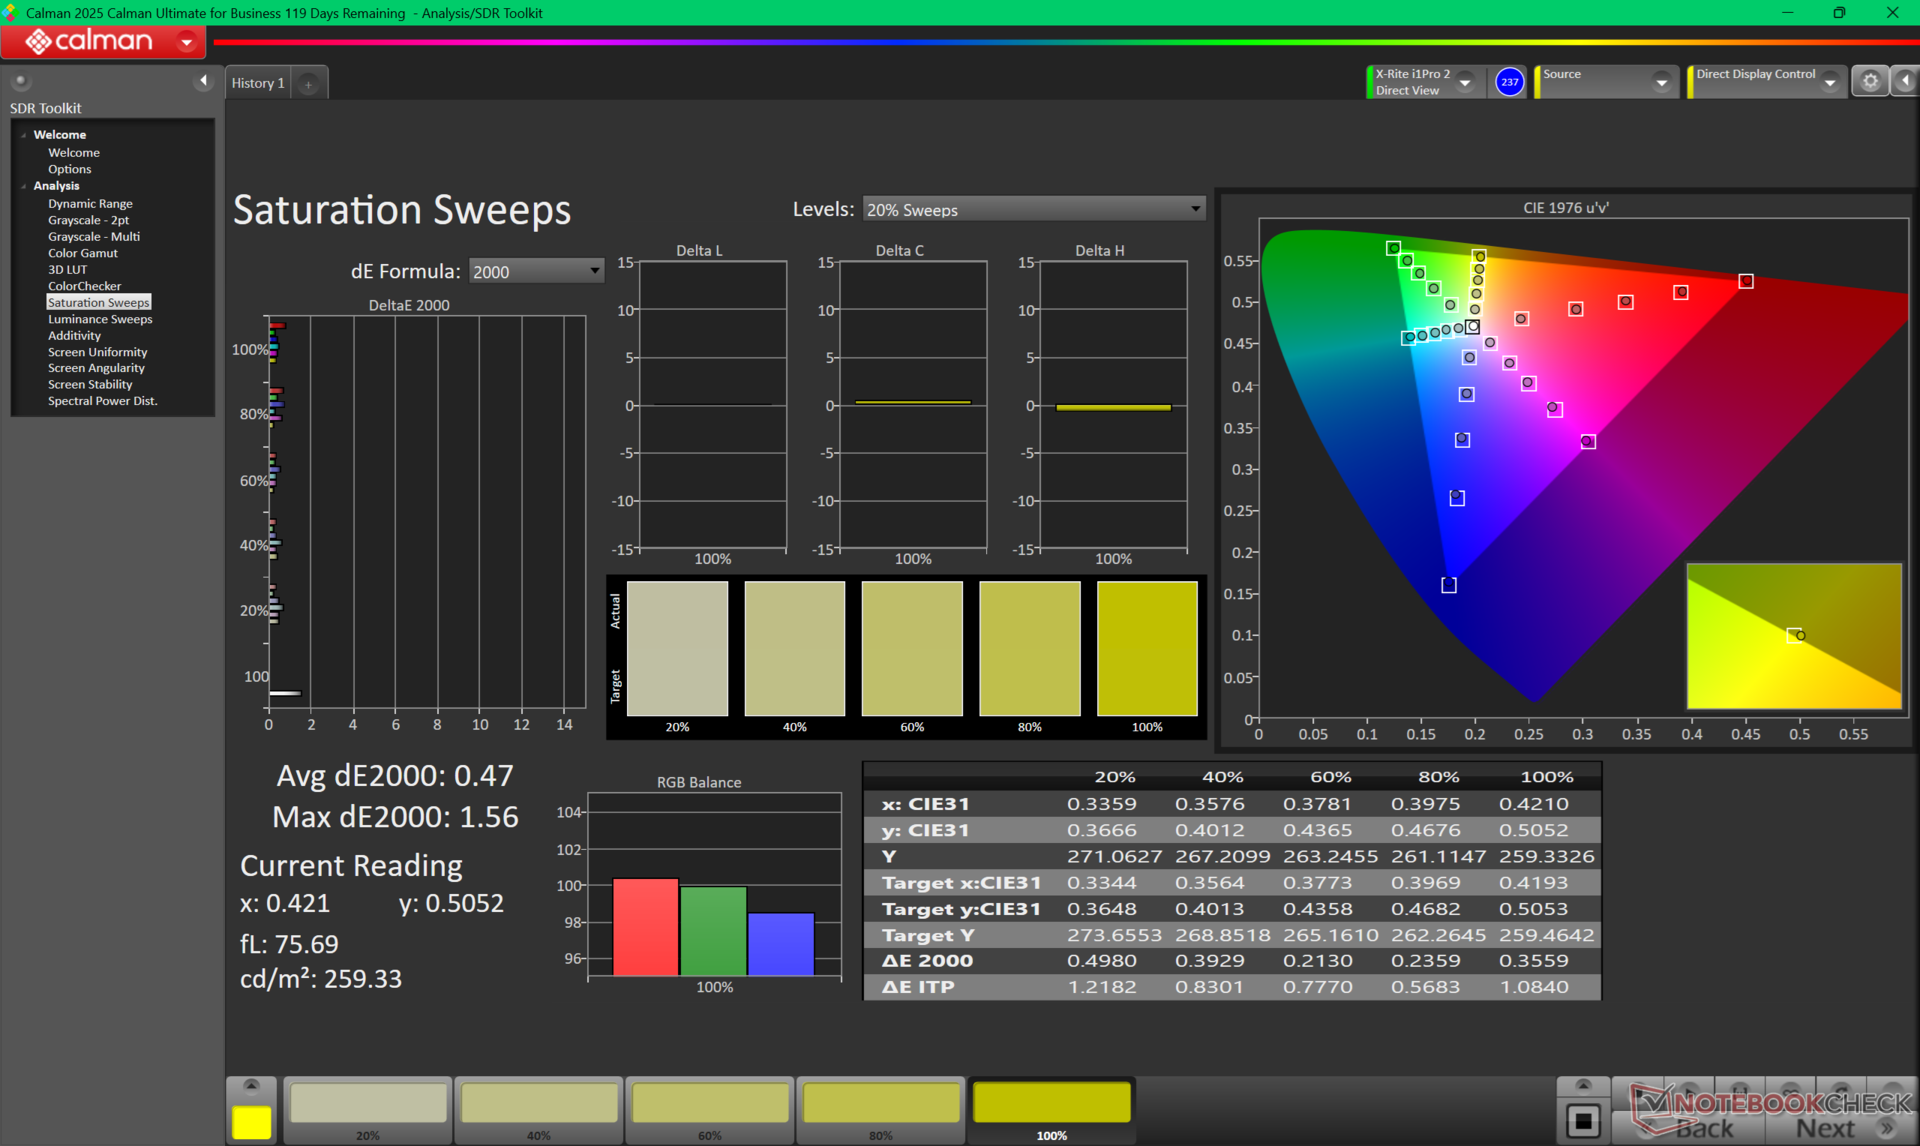Expand the X-Rite i1Pro 2 meter dropdown
Image resolution: width=1920 pixels, height=1146 pixels.
point(1465,83)
